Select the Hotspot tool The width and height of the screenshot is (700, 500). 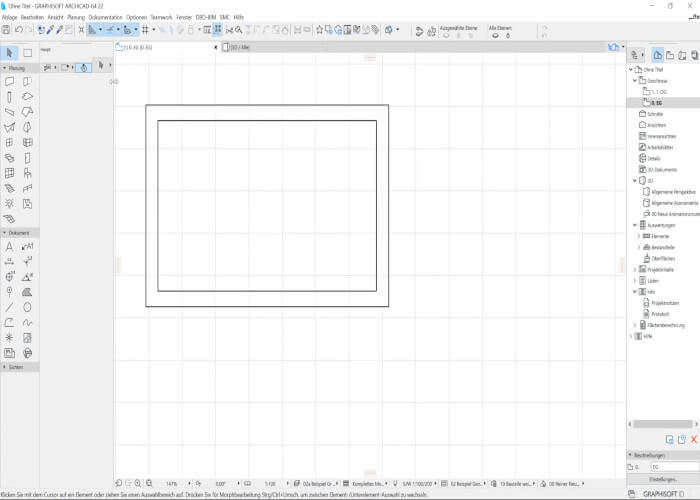pos(9,338)
